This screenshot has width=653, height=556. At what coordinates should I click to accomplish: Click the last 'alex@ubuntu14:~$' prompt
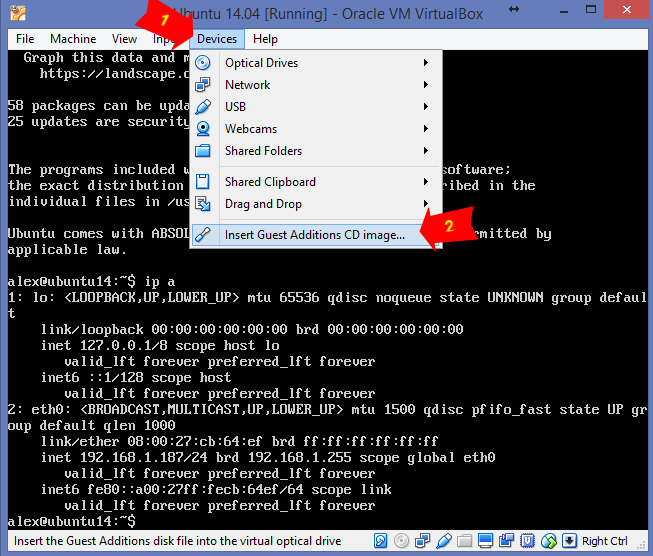tap(71, 521)
